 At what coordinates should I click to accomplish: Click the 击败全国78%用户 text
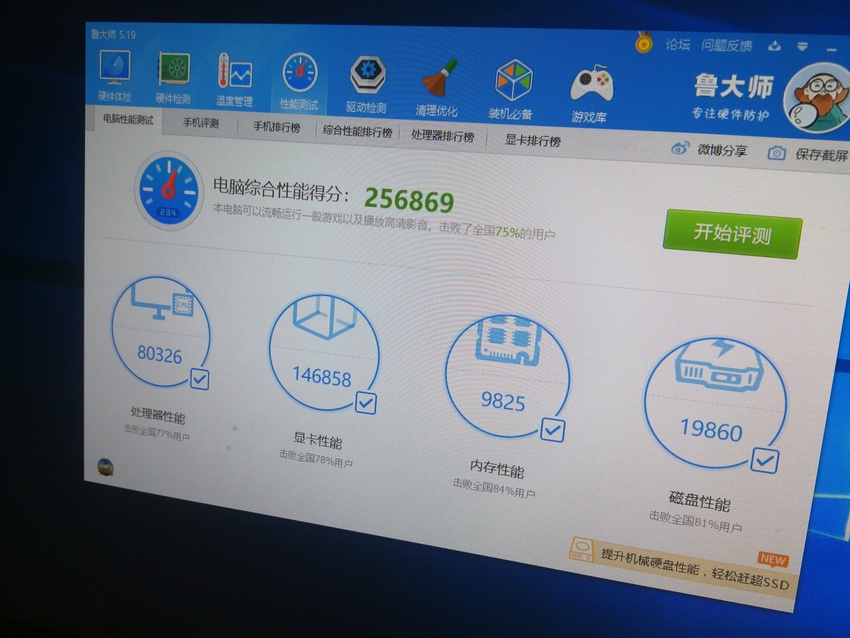315,459
